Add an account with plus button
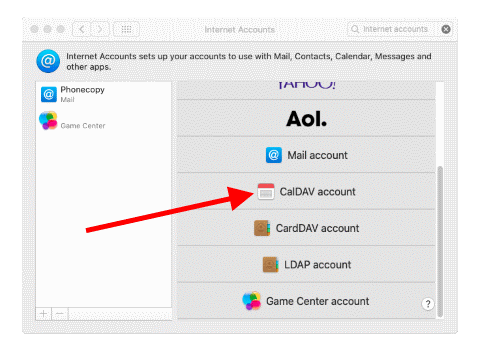This screenshot has height=361, width=480. [x=43, y=314]
